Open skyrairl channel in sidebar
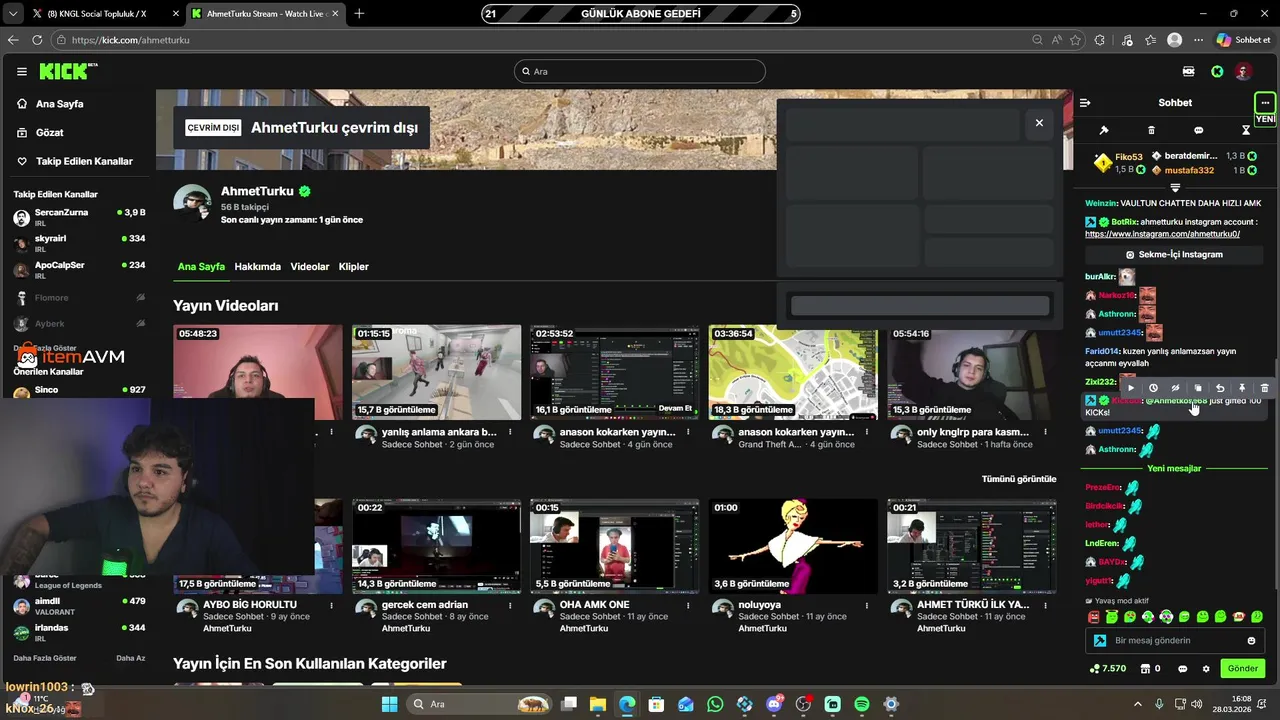Image resolution: width=1280 pixels, height=720 pixels. (x=78, y=243)
